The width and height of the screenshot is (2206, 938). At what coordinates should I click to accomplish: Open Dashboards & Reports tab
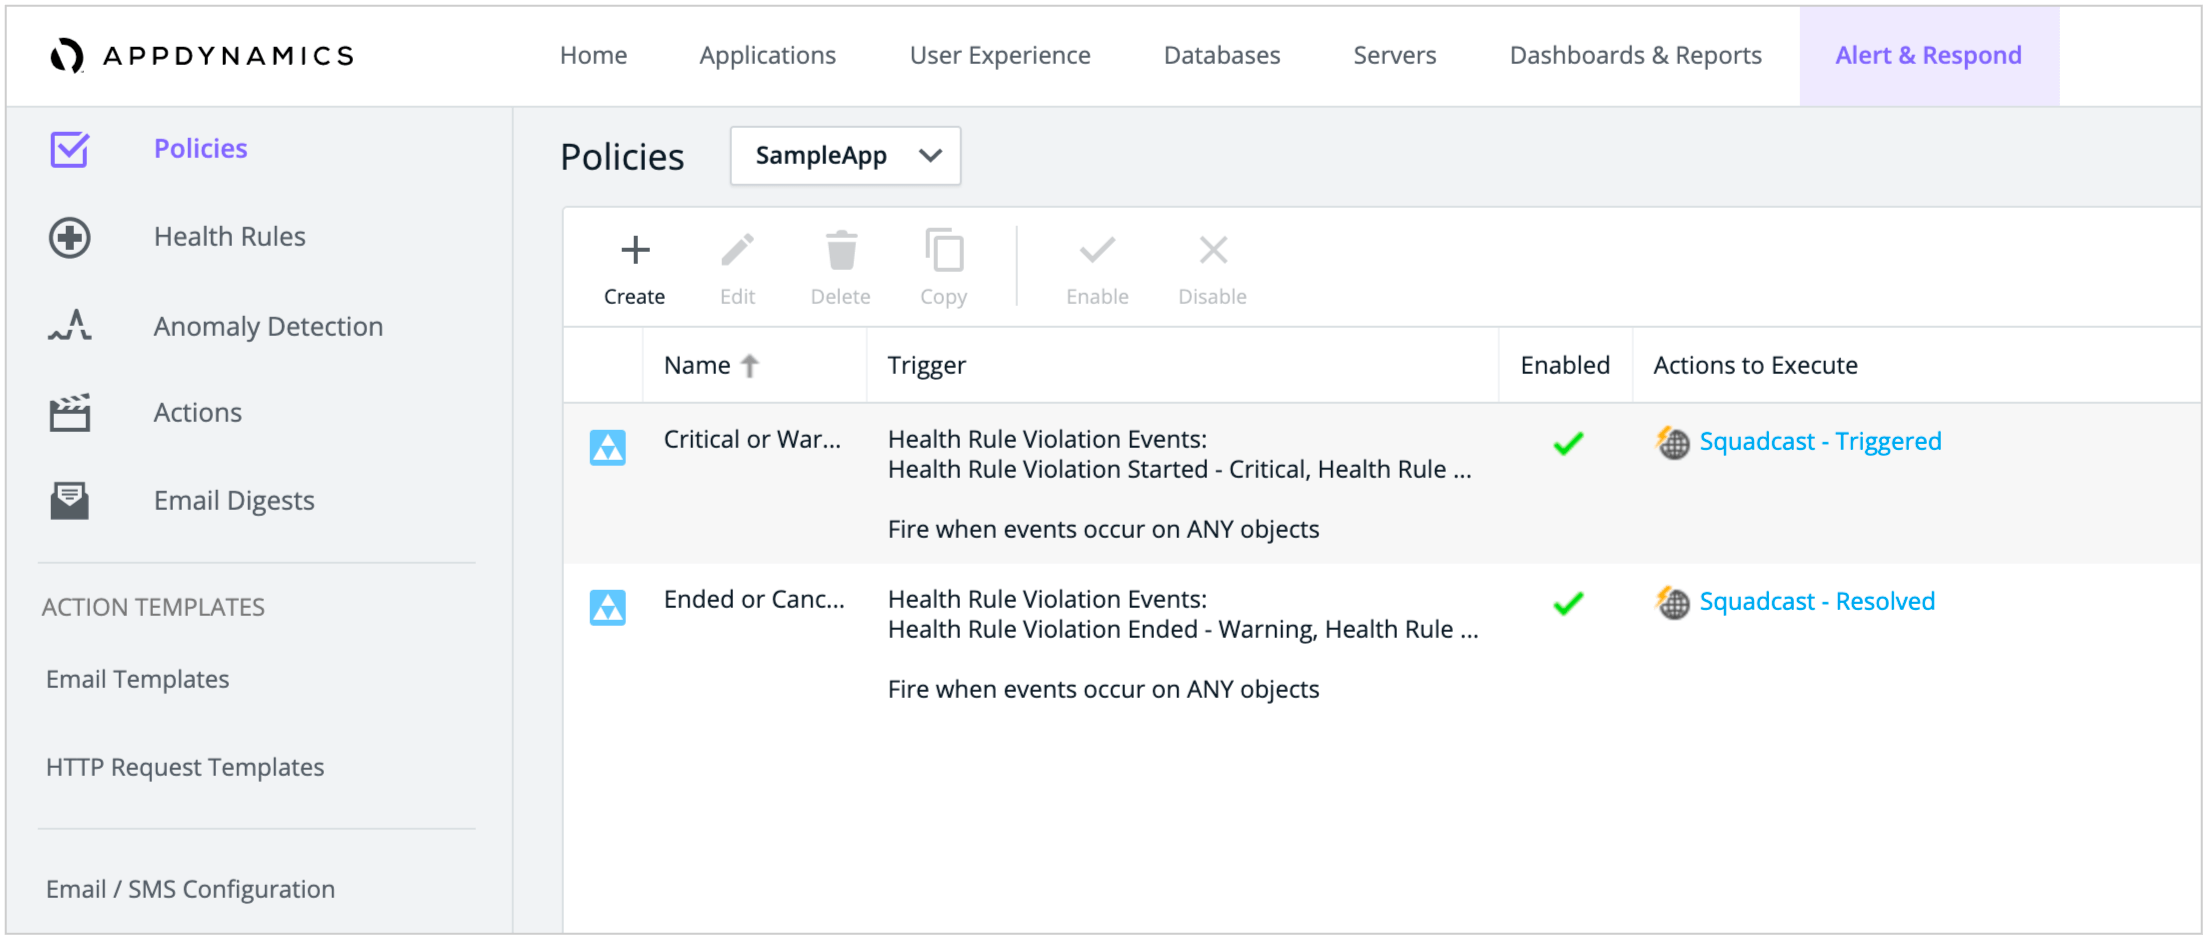(1635, 56)
